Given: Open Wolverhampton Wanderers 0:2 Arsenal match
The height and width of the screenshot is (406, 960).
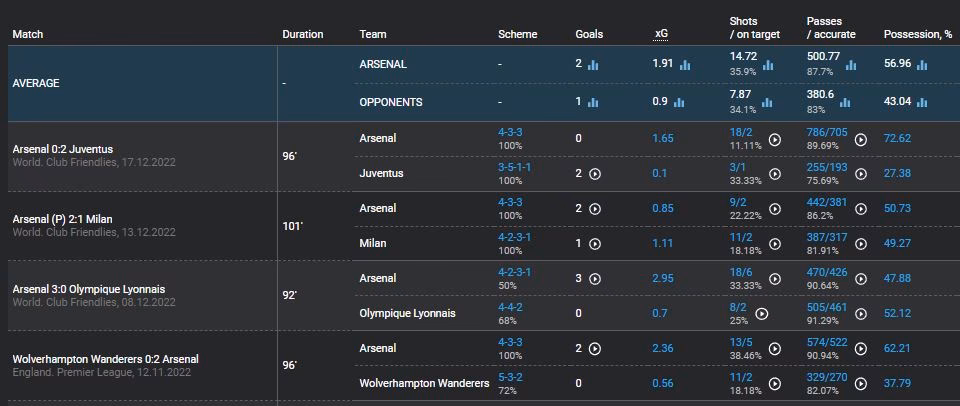Looking at the screenshot, I should (x=105, y=359).
